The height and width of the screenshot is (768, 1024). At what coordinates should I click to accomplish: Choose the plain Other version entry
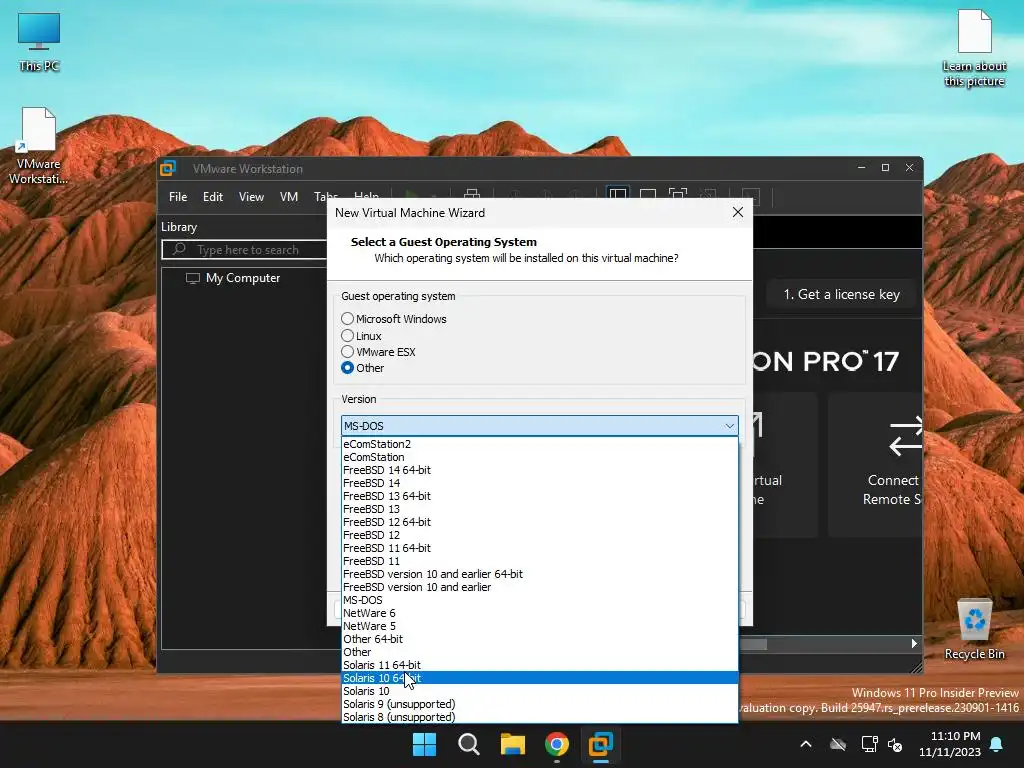click(539, 652)
